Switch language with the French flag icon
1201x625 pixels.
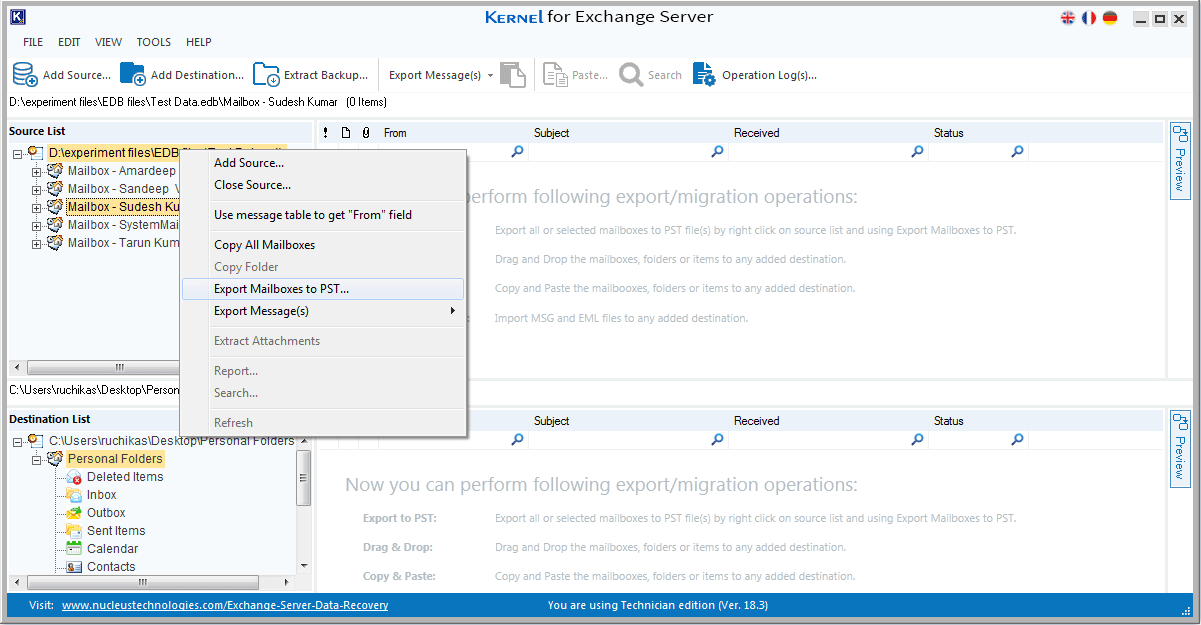pos(1089,18)
